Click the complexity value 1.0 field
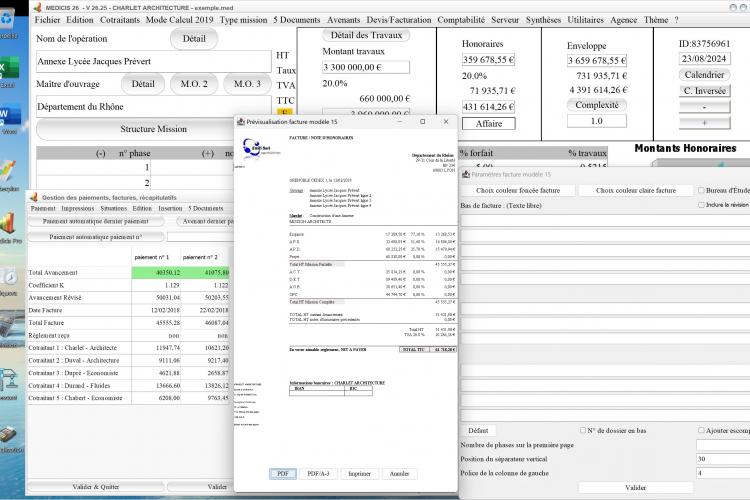This screenshot has height=500, width=750. click(596, 121)
